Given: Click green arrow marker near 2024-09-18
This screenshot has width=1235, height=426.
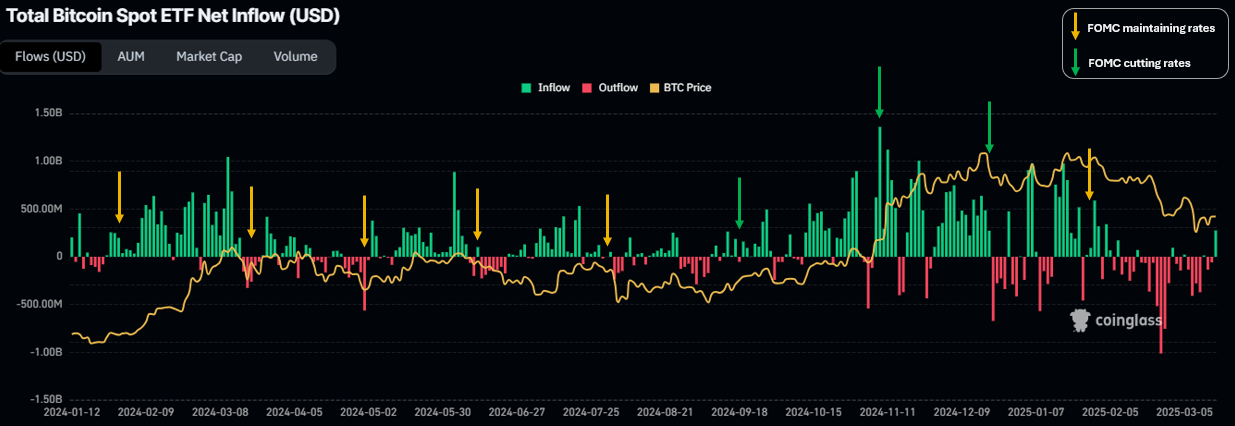Looking at the screenshot, I should (x=739, y=203).
